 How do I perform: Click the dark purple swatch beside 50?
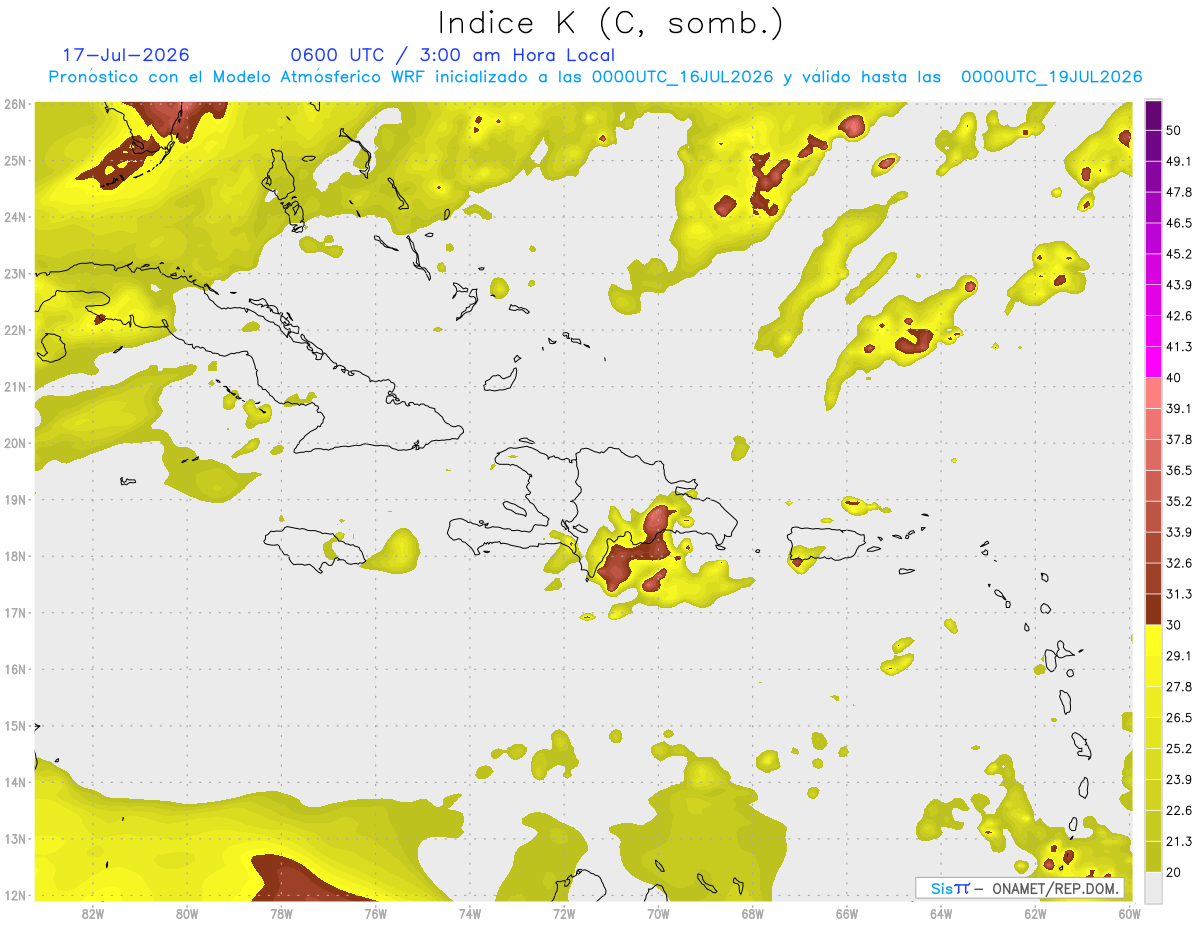1153,114
